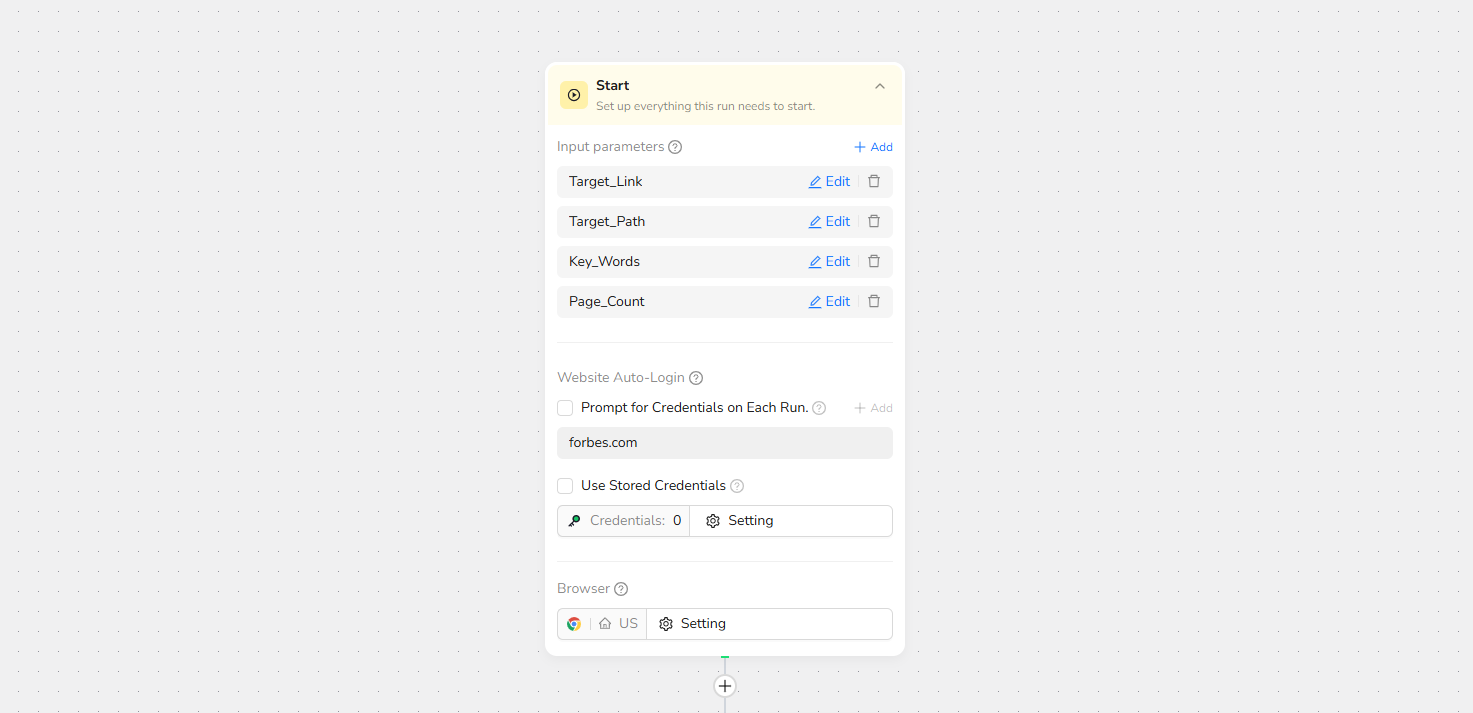1473x713 pixels.
Task: Click the gear icon in Credentials Setting
Action: tap(713, 521)
